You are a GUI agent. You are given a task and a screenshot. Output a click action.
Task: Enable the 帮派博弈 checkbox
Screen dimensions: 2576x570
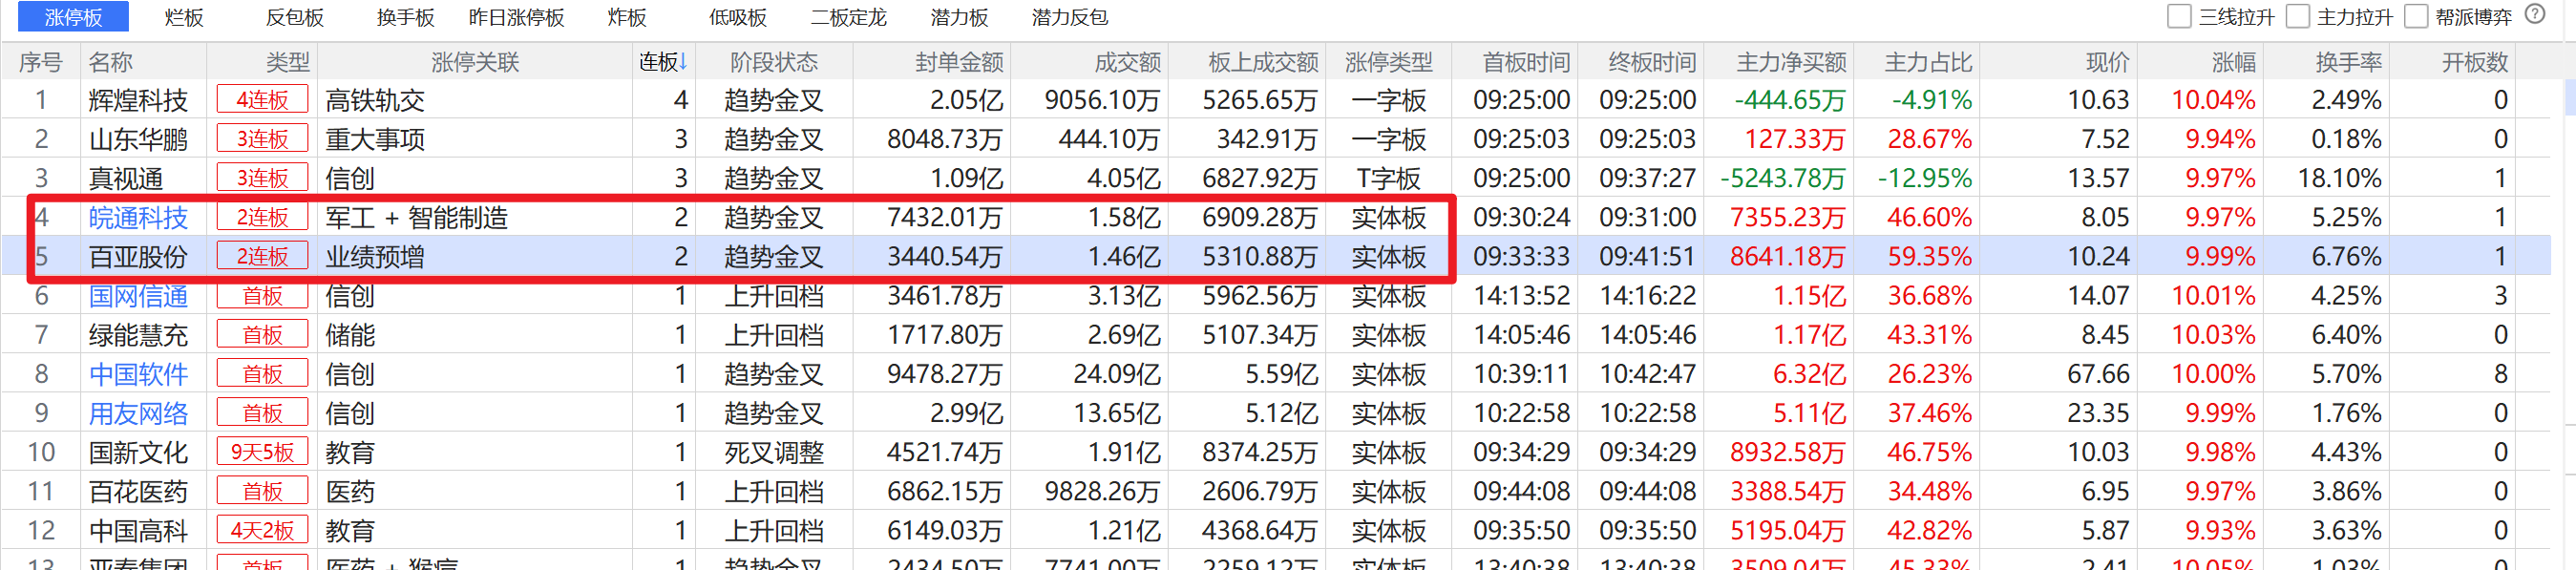click(x=2416, y=16)
